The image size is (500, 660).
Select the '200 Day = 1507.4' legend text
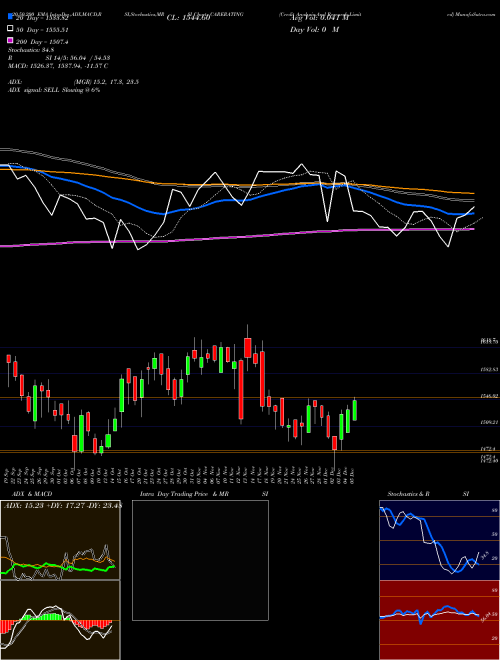42,42
